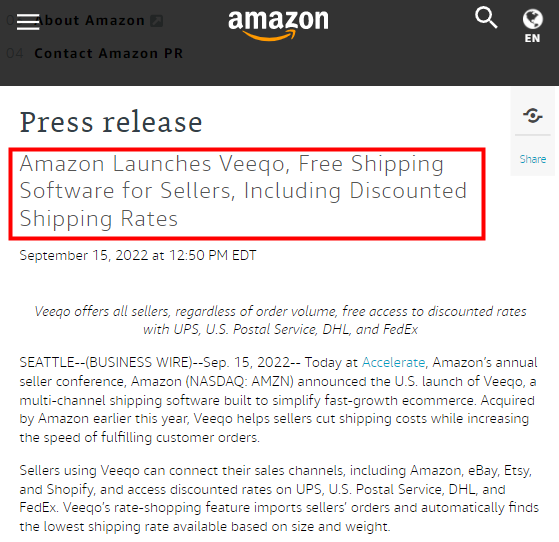Click the 04 number beside Contact Amazon PR
Viewport: 559px width, 542px height.
click(x=15, y=53)
